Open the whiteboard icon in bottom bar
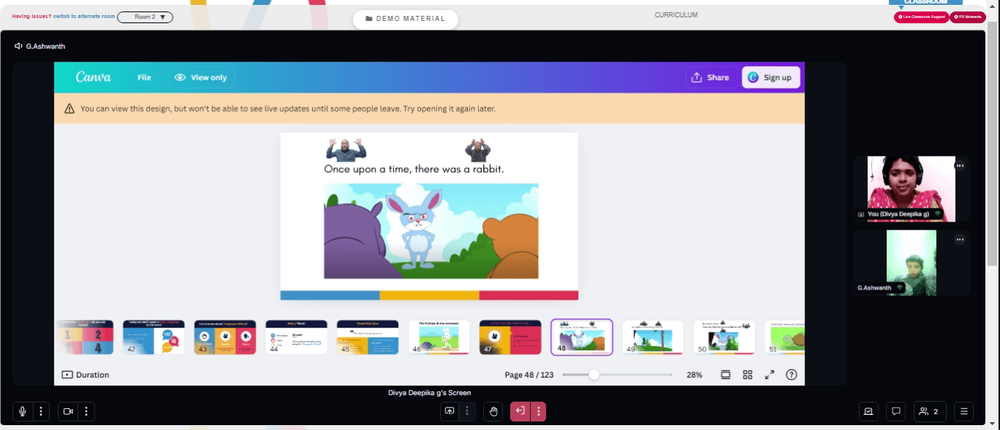 tap(867, 411)
